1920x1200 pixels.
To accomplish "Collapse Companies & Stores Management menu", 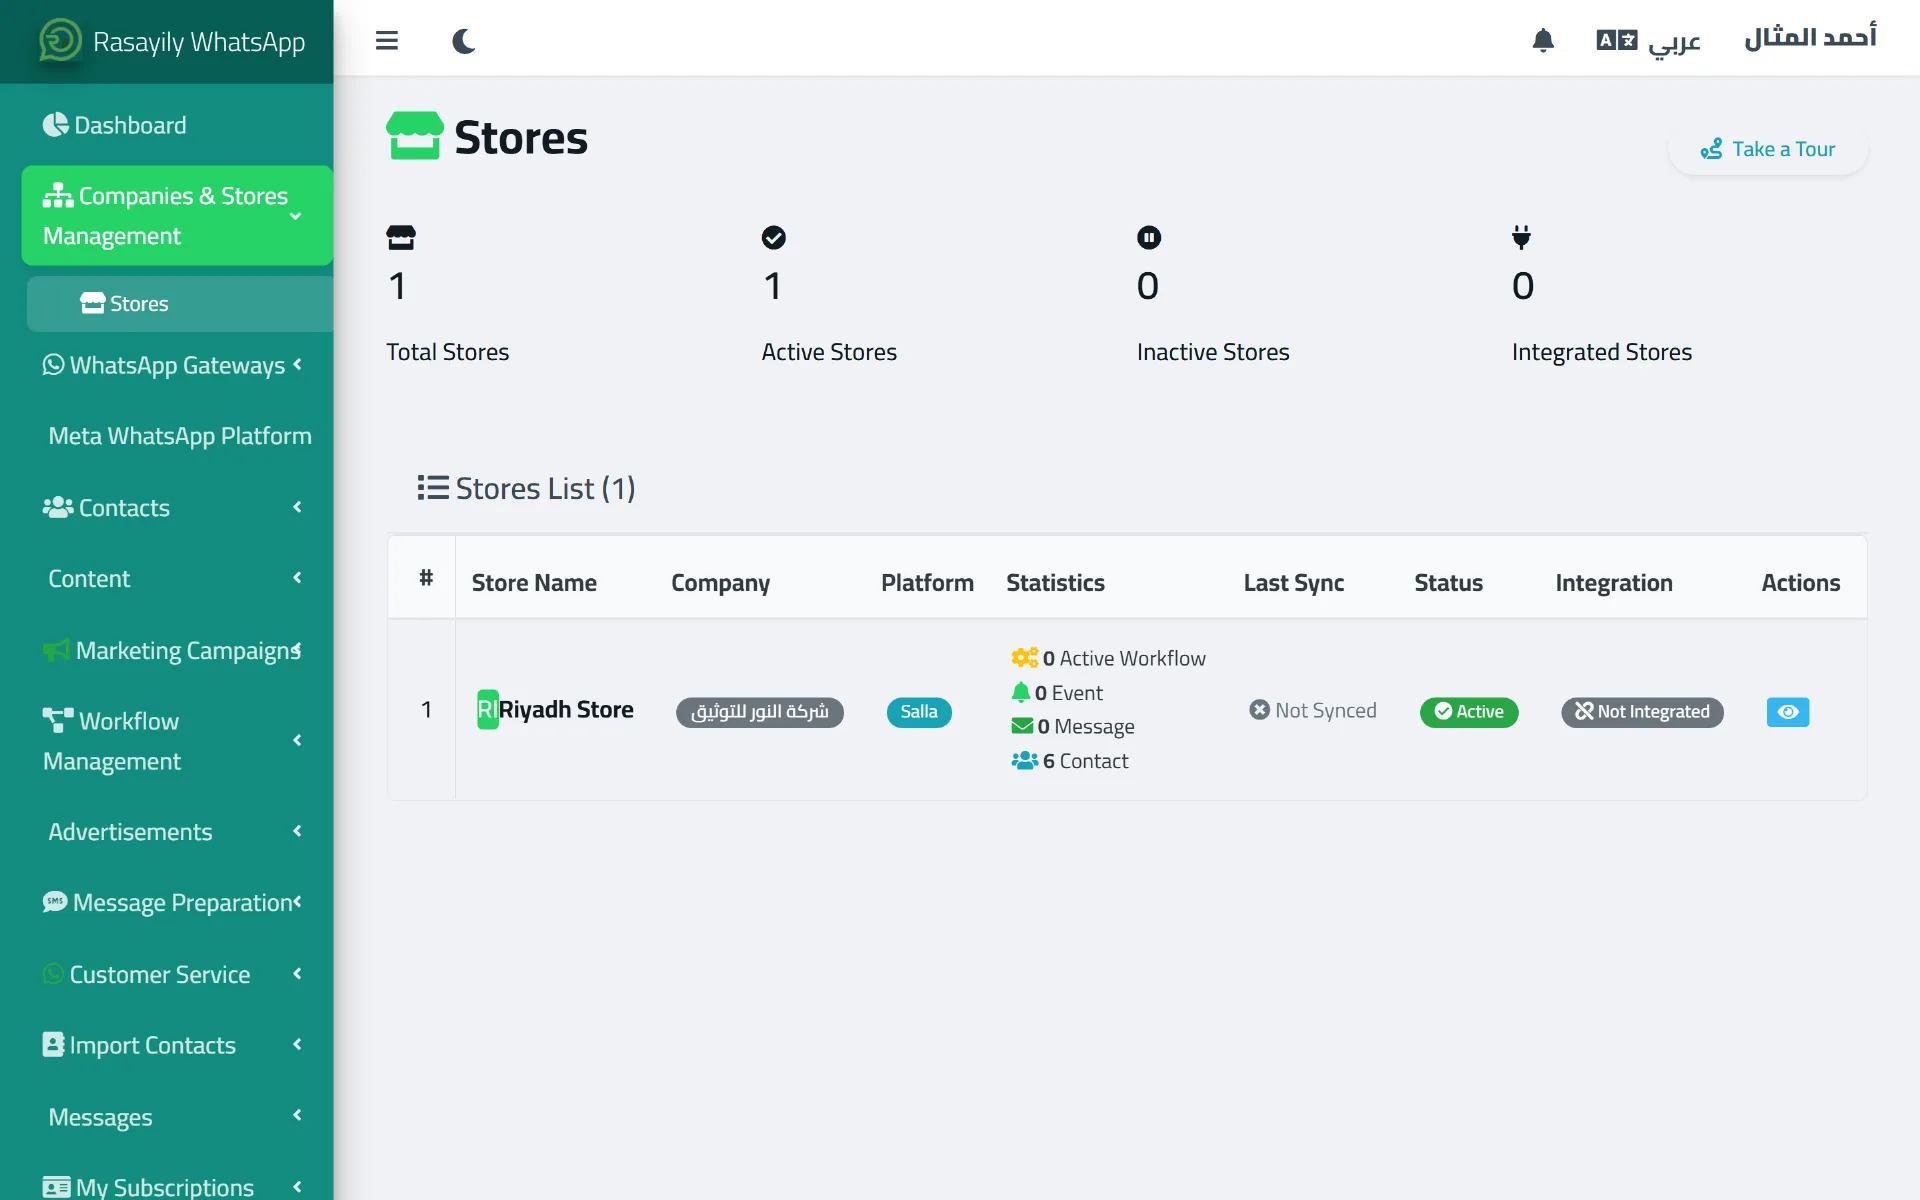I will coord(177,216).
